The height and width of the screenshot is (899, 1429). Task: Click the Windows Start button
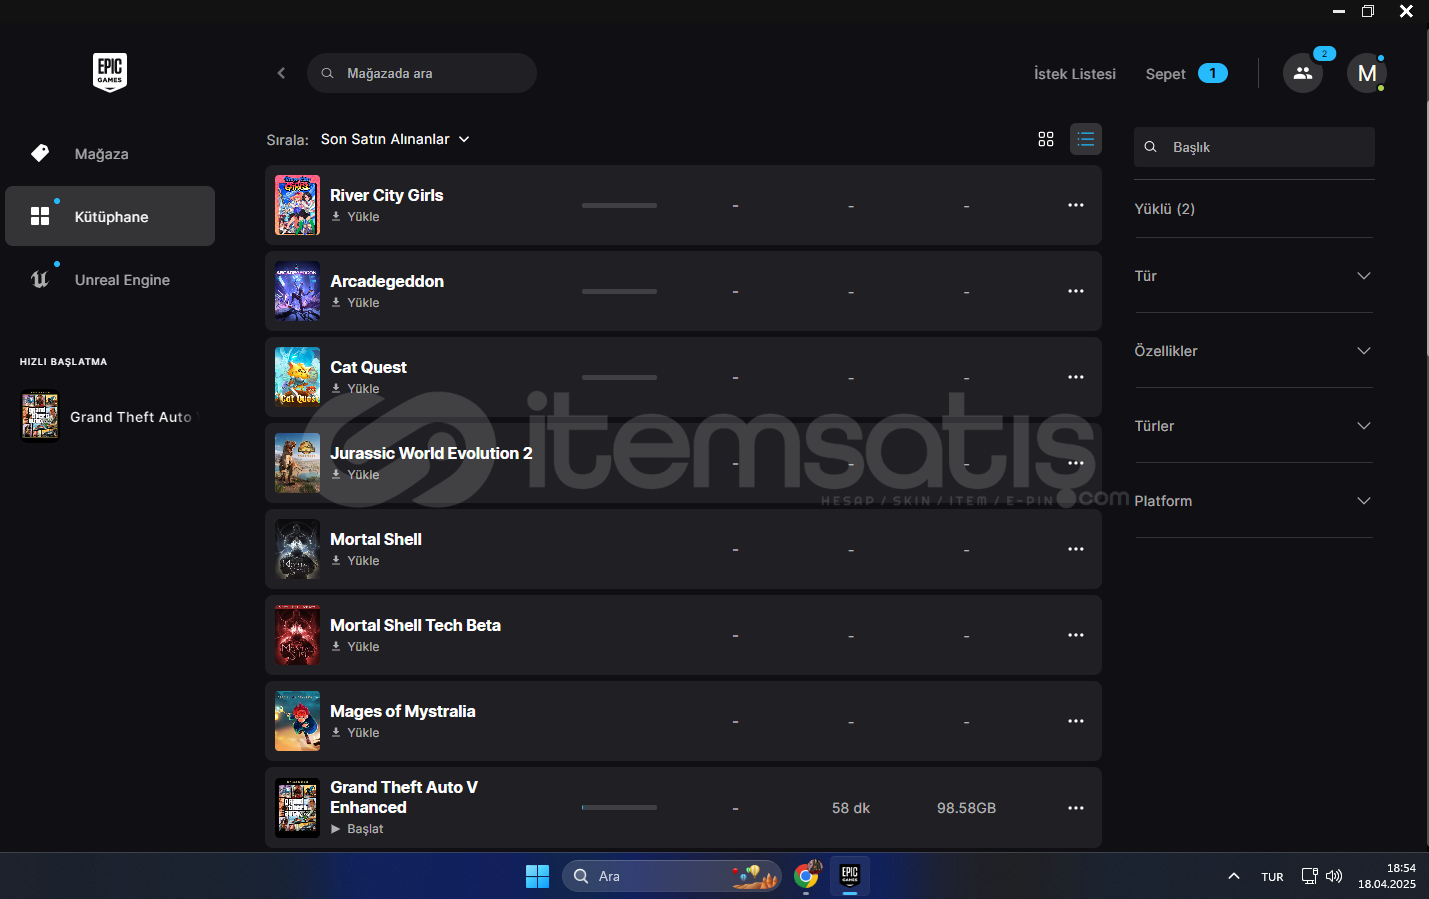tap(538, 876)
